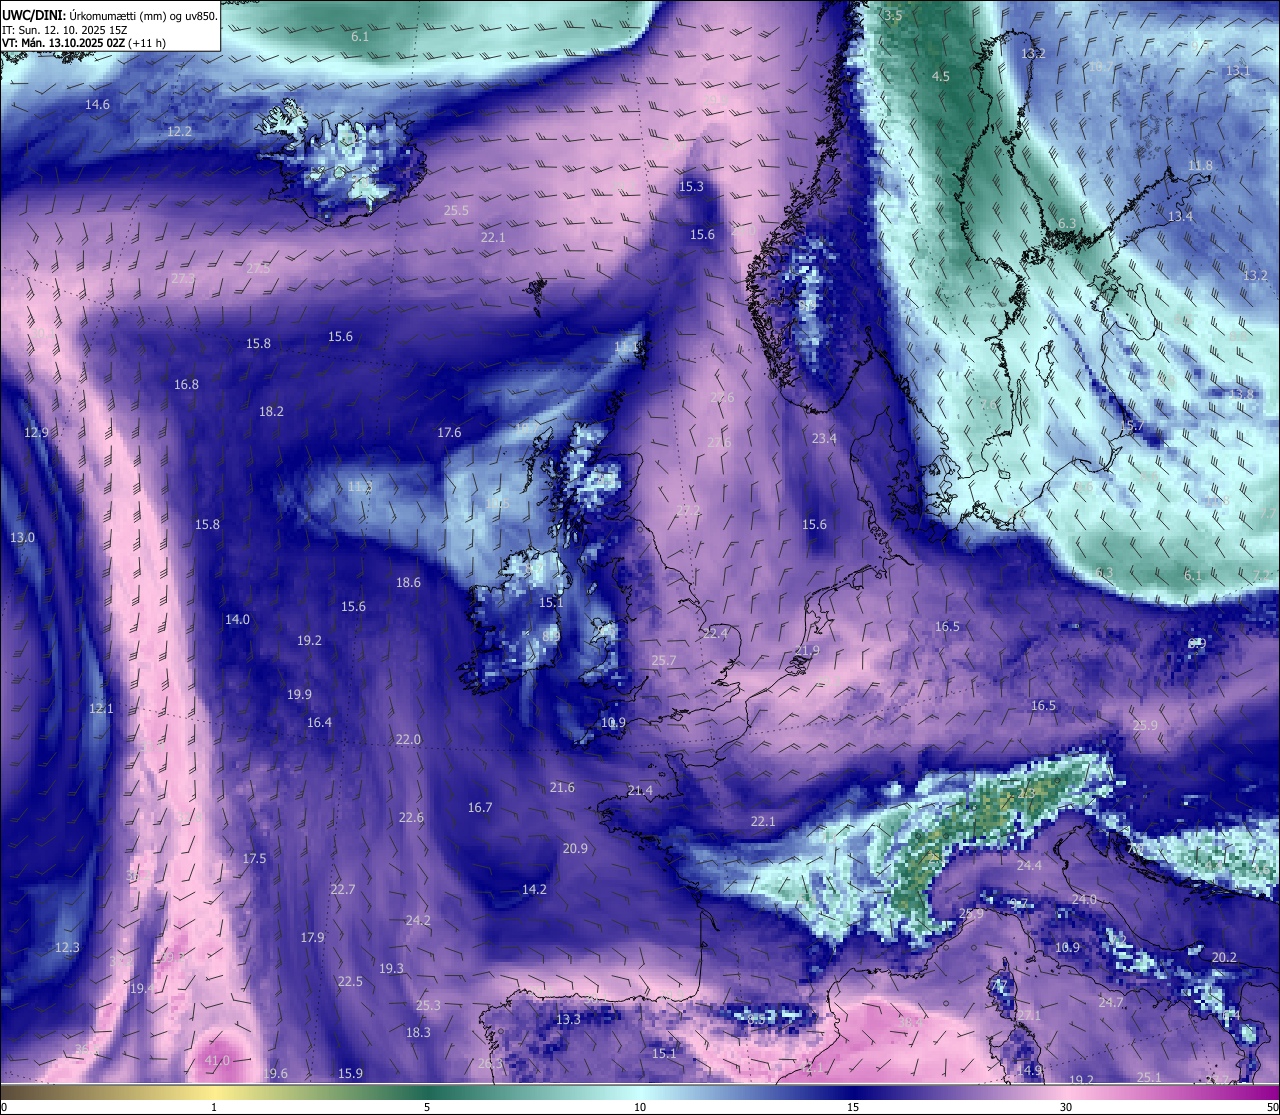Click the 14.2 value in the Bay of Biscay

(534, 889)
